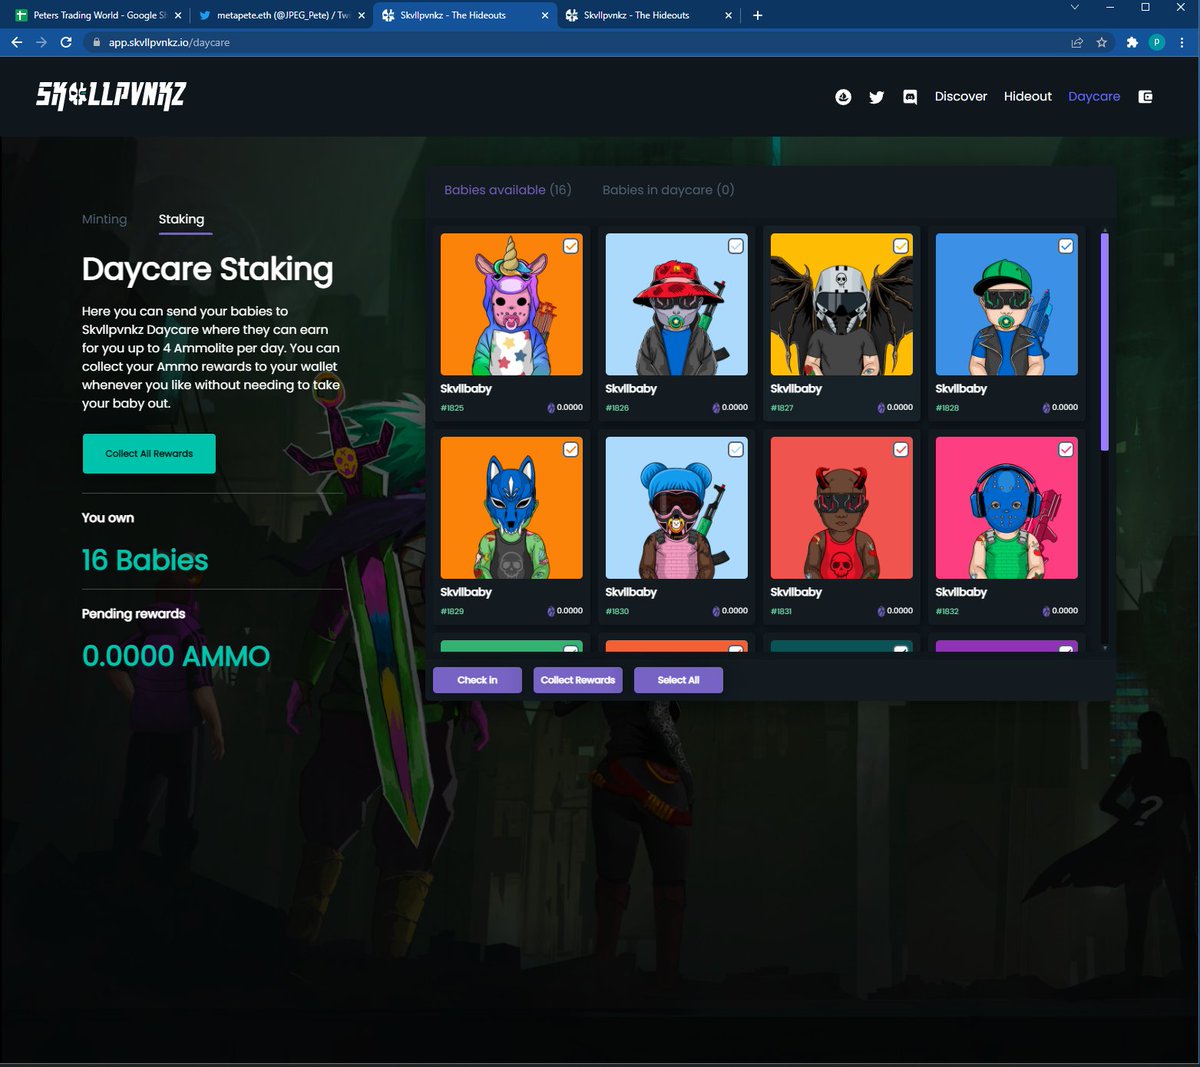Click the scrollbar down arrow in baby list
Screen dimensions: 1200x1067
pos(1105,648)
